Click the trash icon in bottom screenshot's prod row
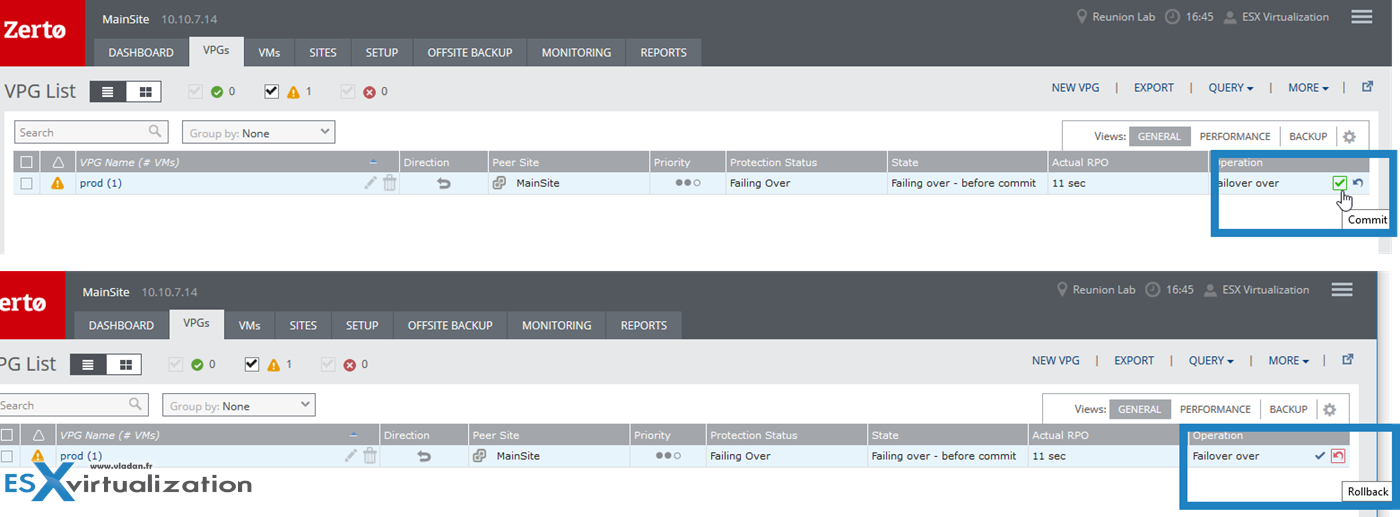The width and height of the screenshot is (1400, 517). [x=369, y=456]
